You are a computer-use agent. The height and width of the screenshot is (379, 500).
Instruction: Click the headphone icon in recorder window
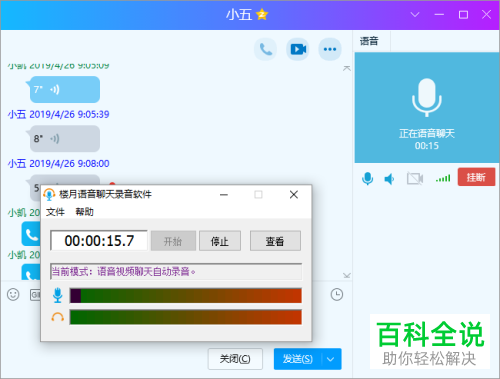pyautogui.click(x=57, y=317)
